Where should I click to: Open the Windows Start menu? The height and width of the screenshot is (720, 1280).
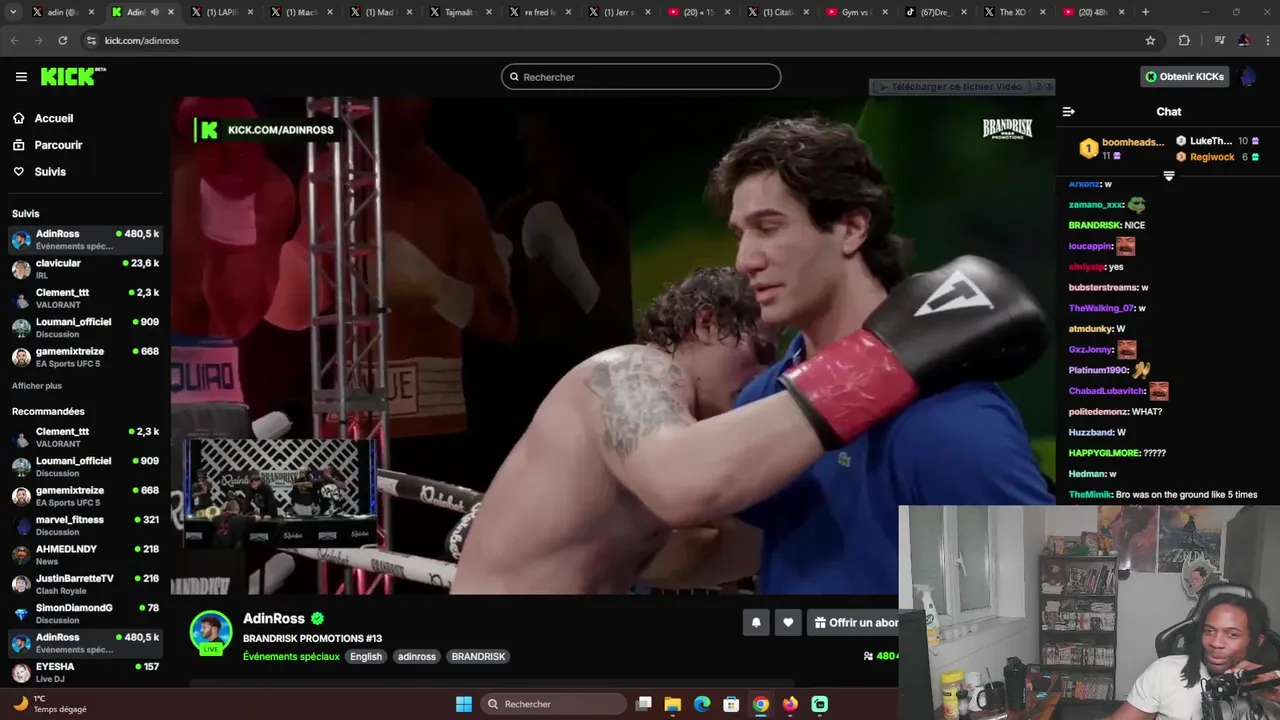(x=464, y=704)
